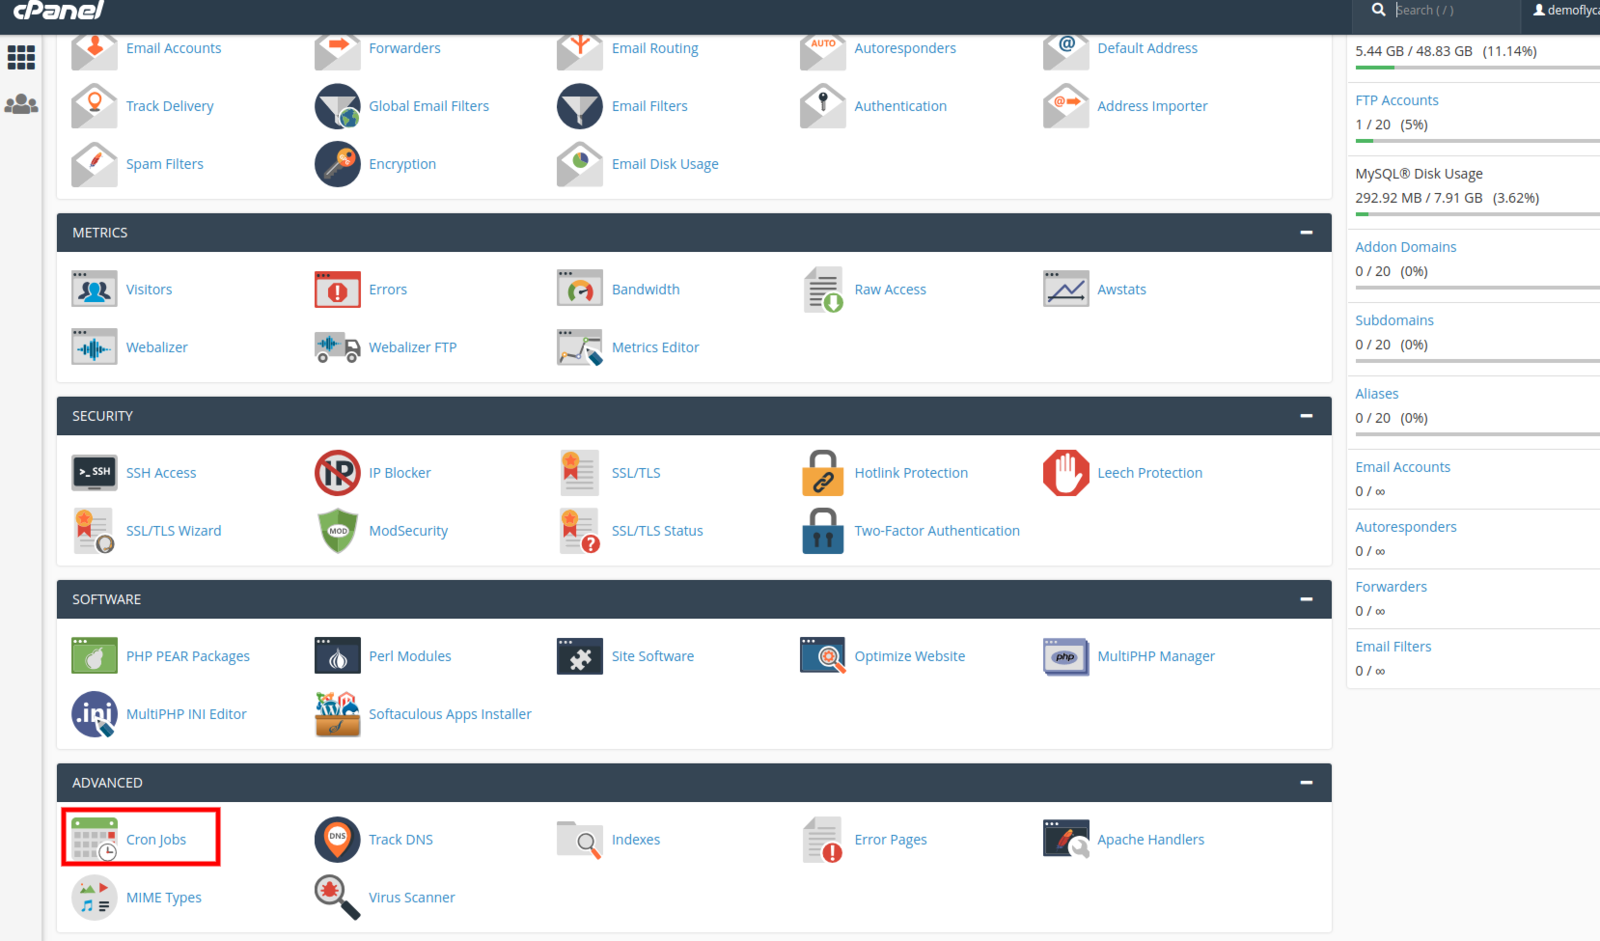Screen dimensions: 1600x941
Task: Open the Email Accounts link
Action: tap(174, 48)
